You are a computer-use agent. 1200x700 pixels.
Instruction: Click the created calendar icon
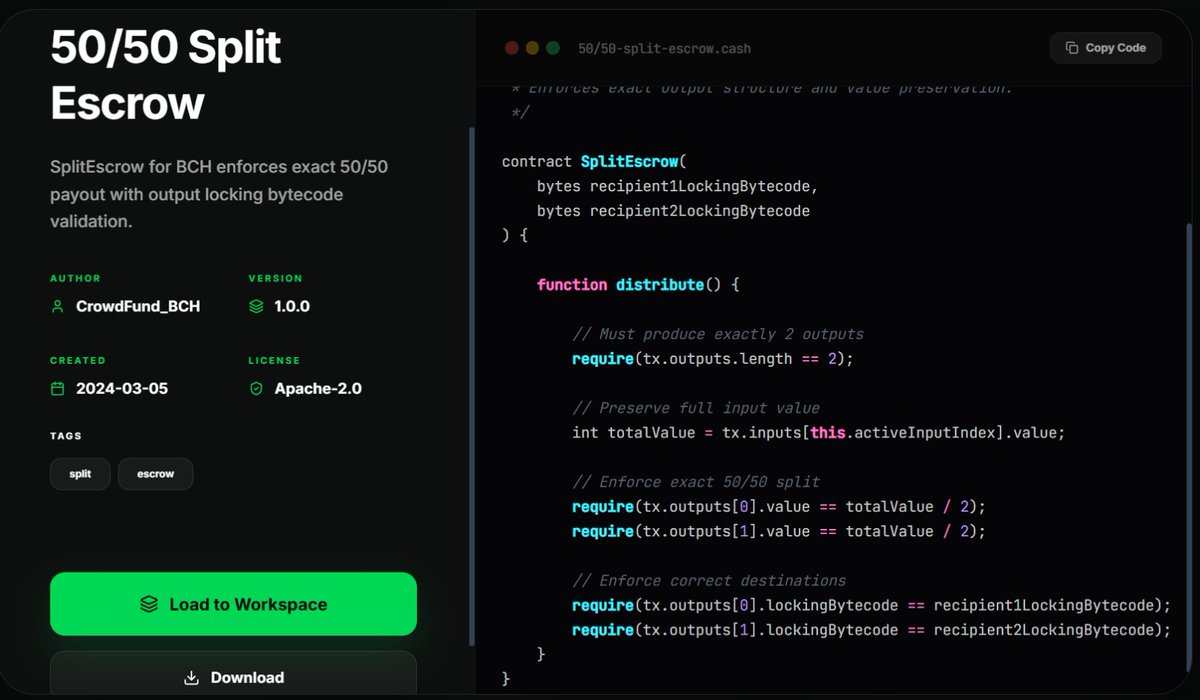(58, 389)
